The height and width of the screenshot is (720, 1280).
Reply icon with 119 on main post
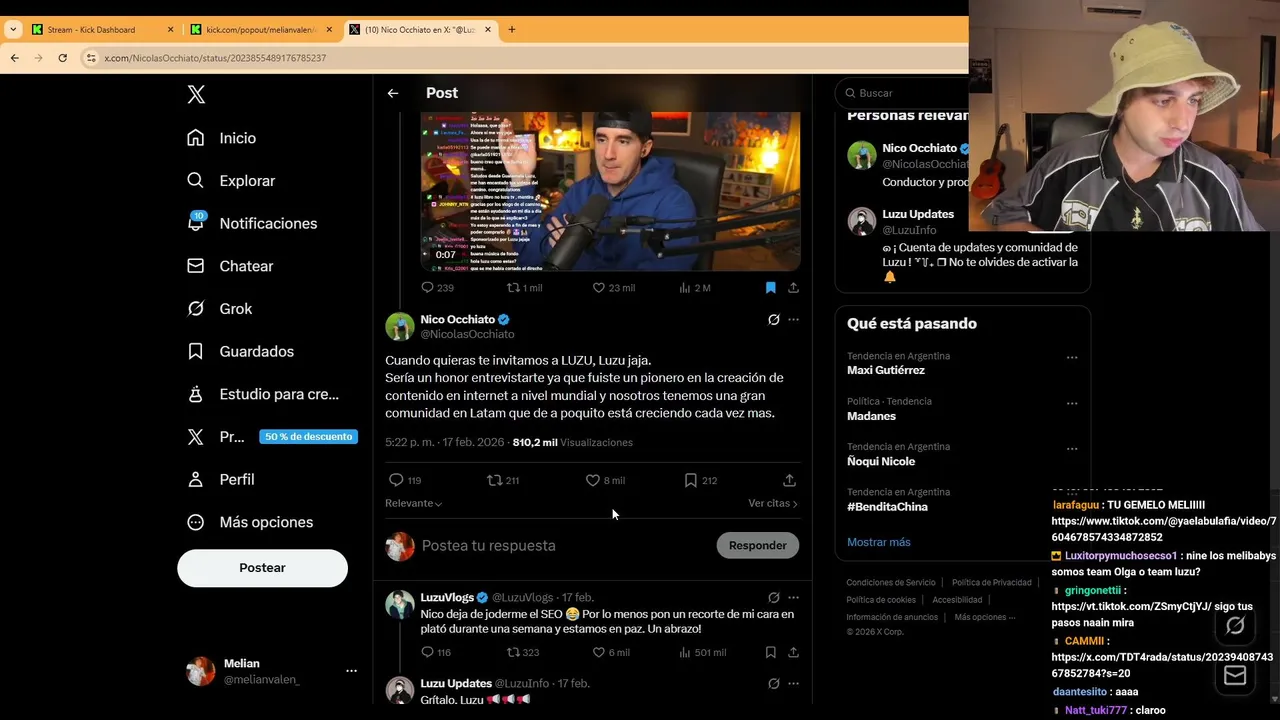point(404,481)
